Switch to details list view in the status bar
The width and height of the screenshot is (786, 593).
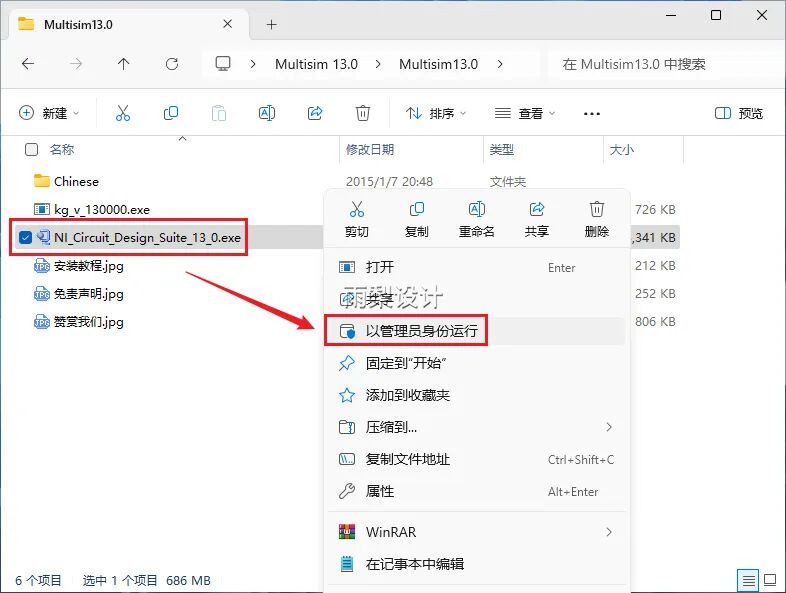pyautogui.click(x=748, y=580)
